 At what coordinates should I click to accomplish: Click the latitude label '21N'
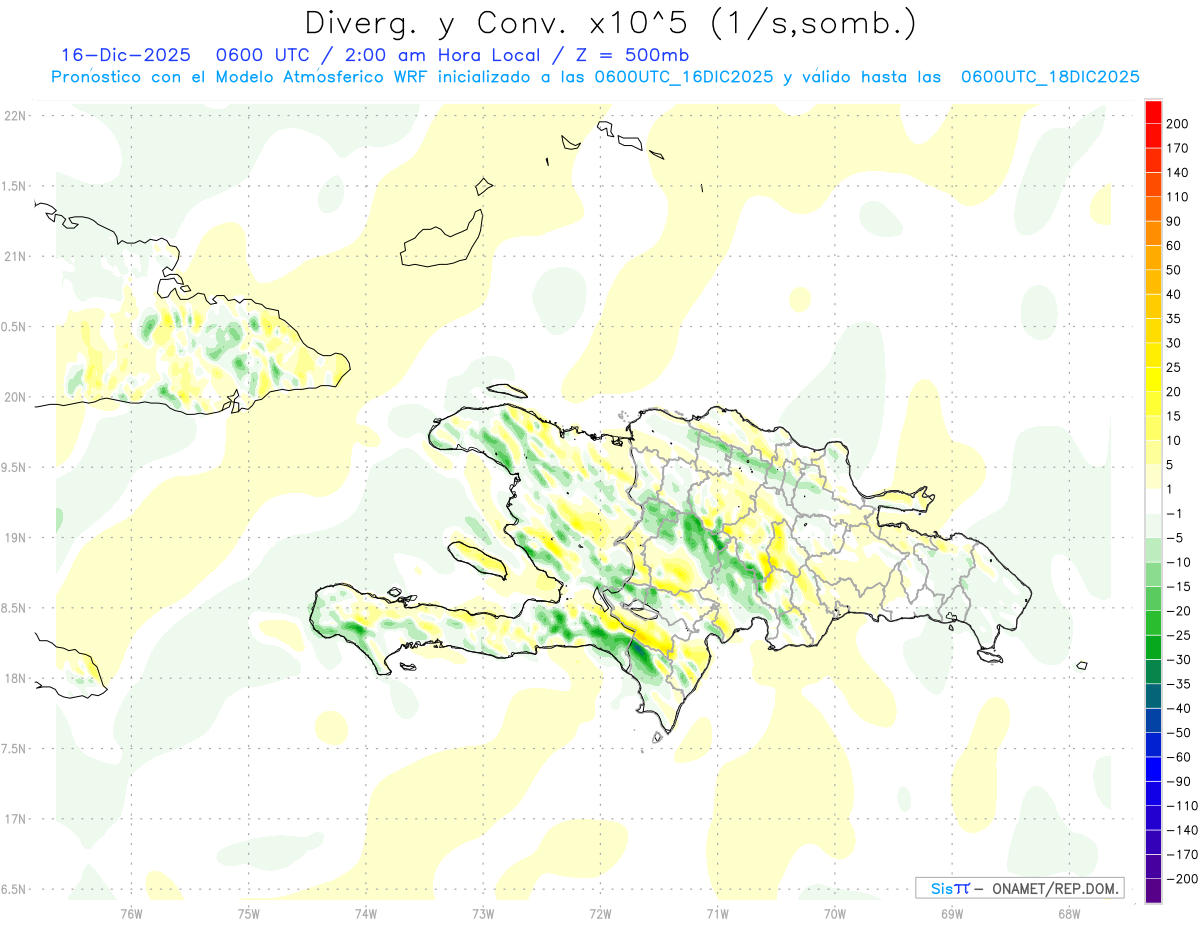pyautogui.click(x=15, y=256)
